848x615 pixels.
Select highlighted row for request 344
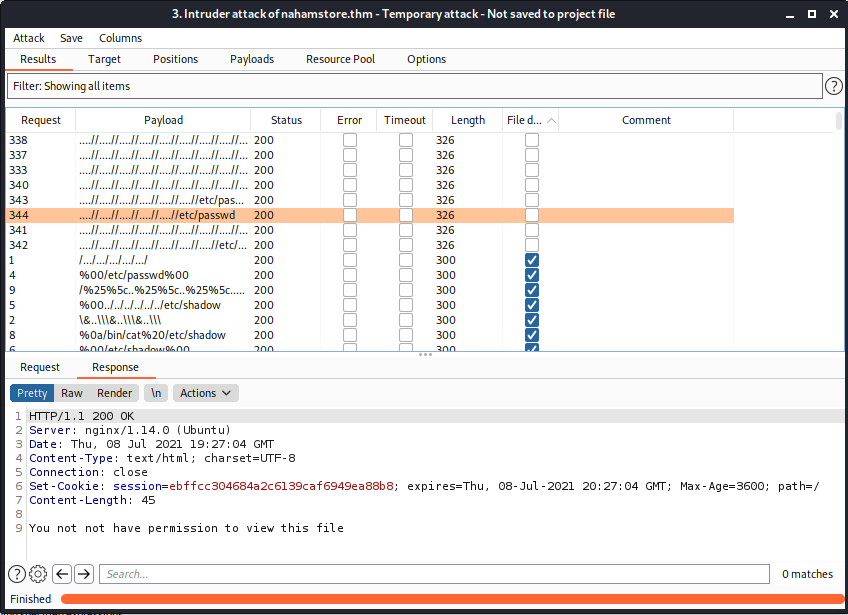[370, 215]
